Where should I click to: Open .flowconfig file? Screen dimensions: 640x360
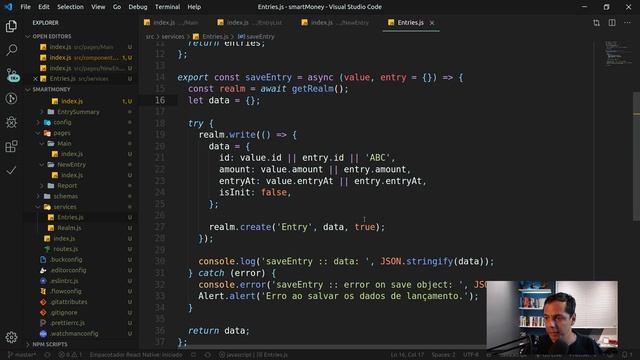click(x=66, y=291)
